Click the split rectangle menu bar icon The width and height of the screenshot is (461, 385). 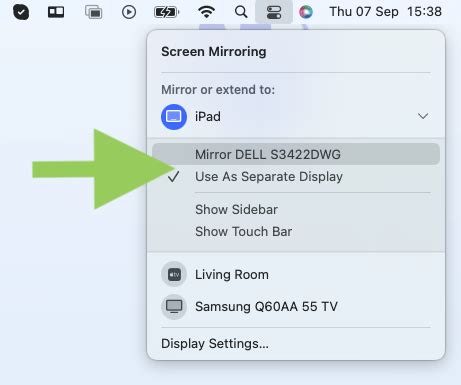click(x=56, y=12)
